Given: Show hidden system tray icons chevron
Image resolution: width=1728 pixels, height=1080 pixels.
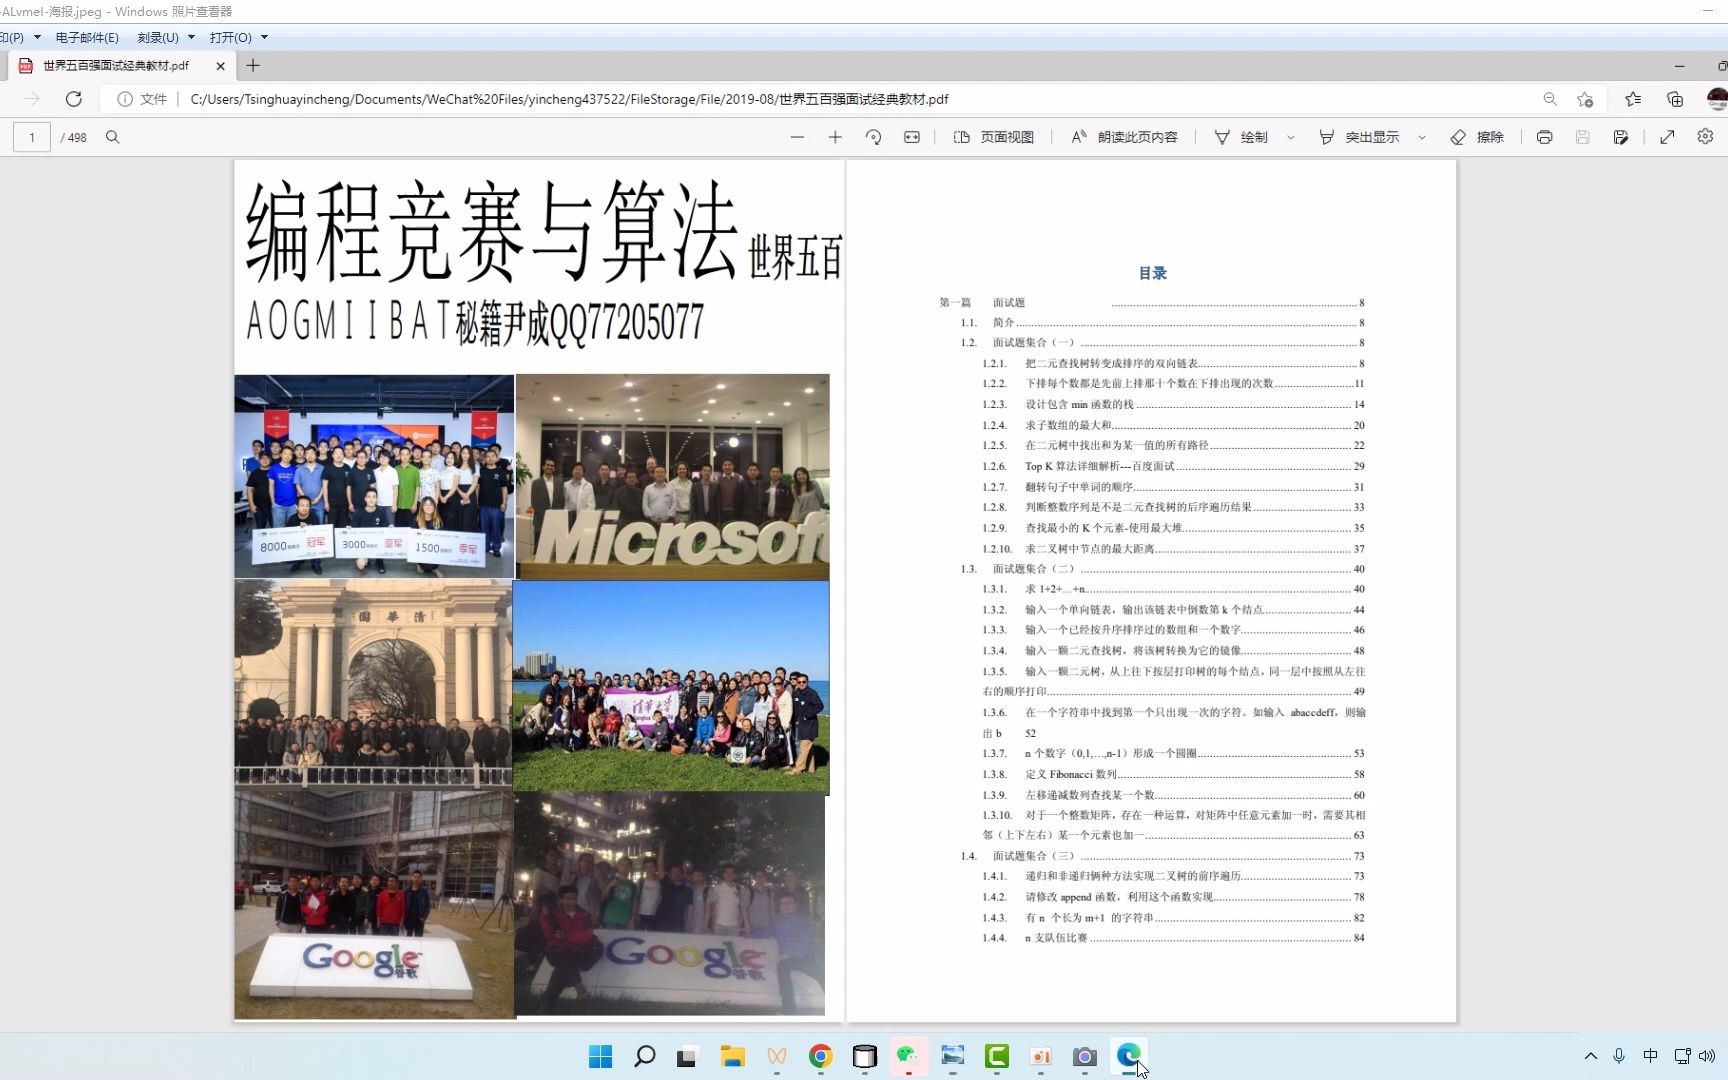Looking at the screenshot, I should click(1590, 1056).
